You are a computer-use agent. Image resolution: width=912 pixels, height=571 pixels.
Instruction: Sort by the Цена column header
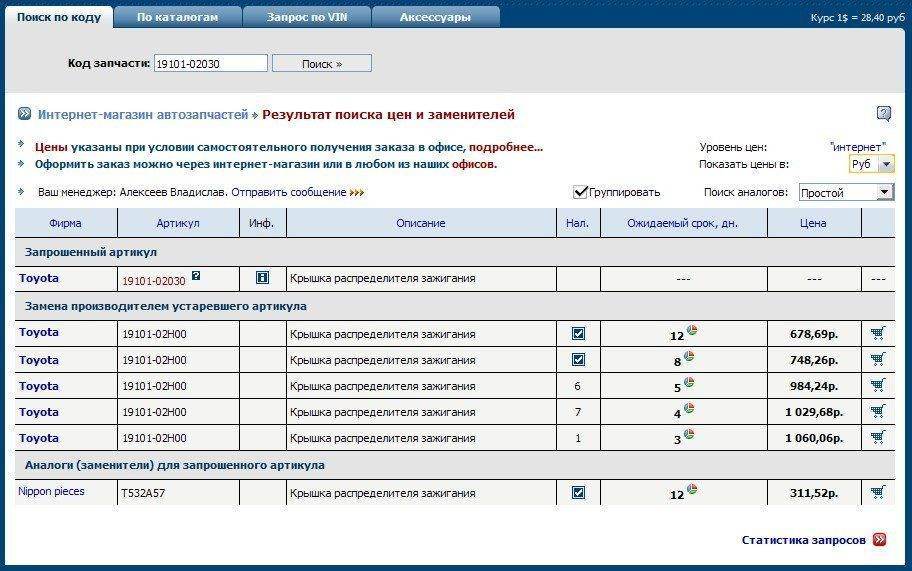(x=813, y=223)
